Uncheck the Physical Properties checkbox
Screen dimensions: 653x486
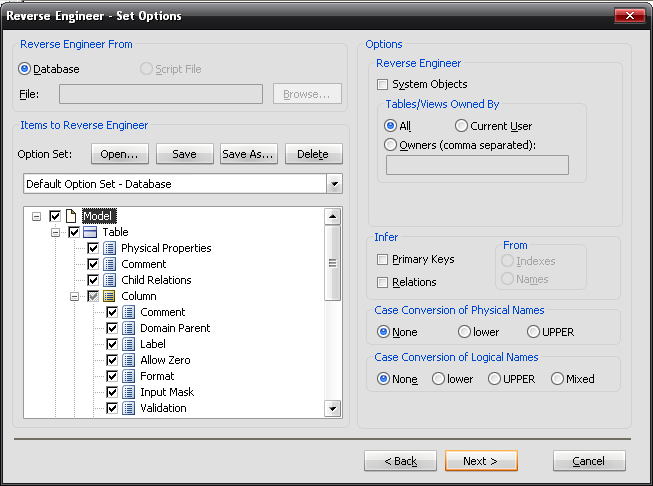point(93,248)
